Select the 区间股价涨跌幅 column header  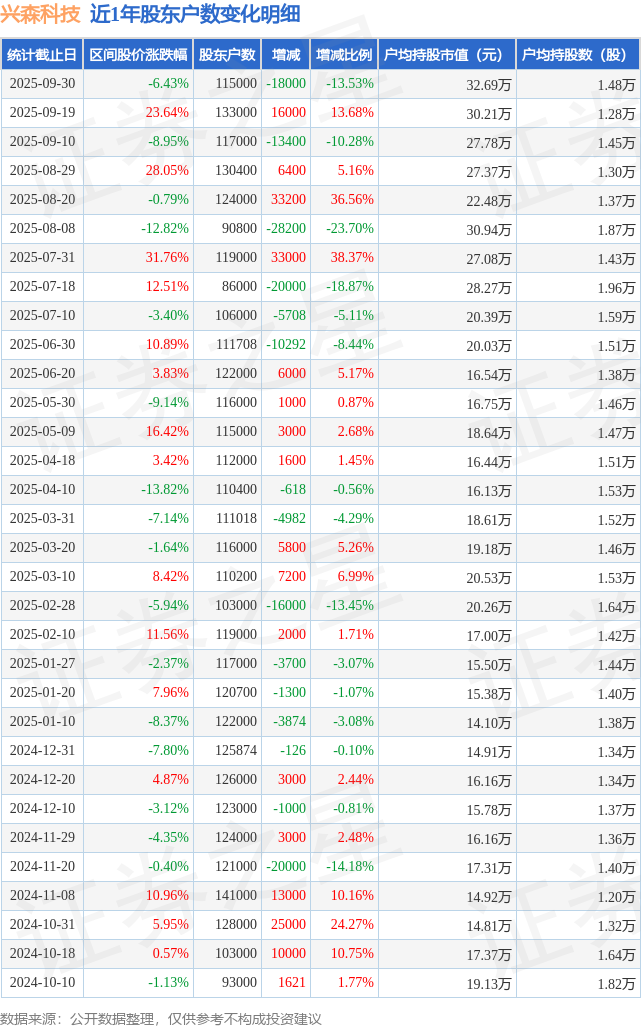tap(137, 55)
